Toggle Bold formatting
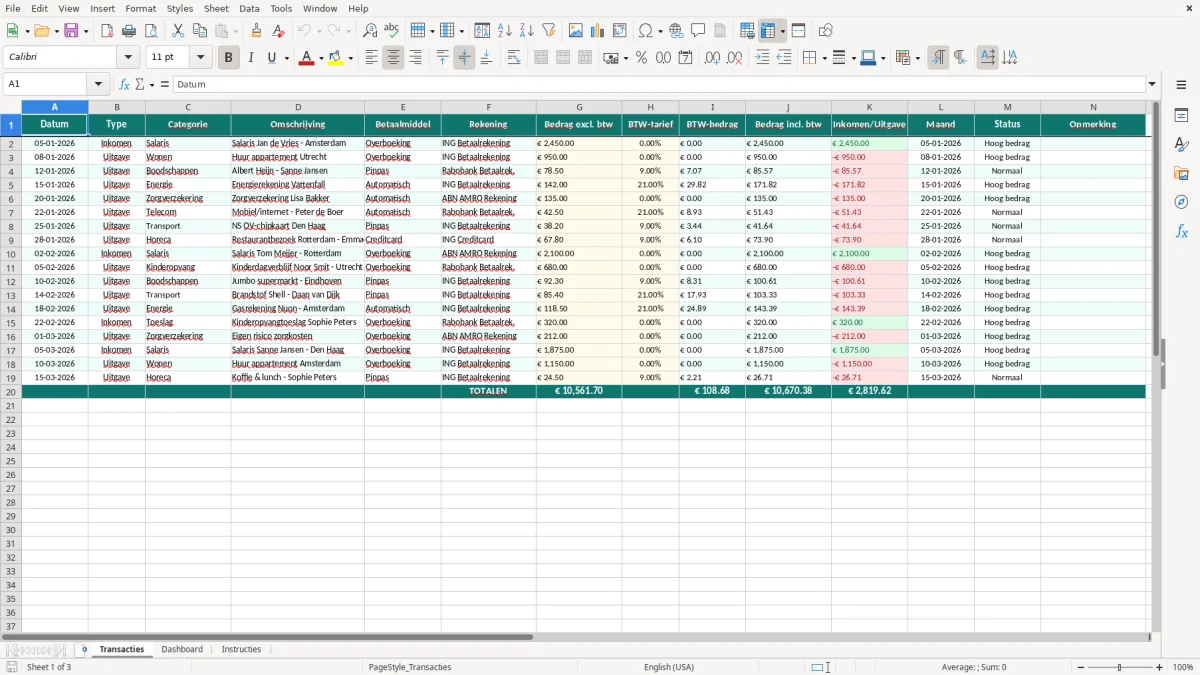 (x=228, y=58)
